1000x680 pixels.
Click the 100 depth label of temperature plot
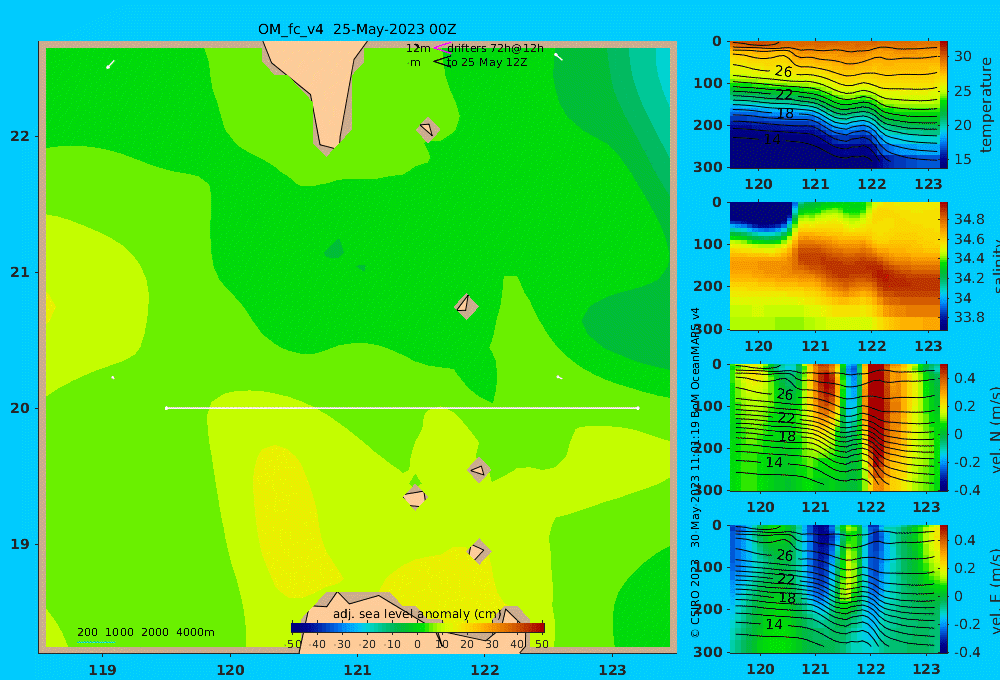click(x=708, y=83)
